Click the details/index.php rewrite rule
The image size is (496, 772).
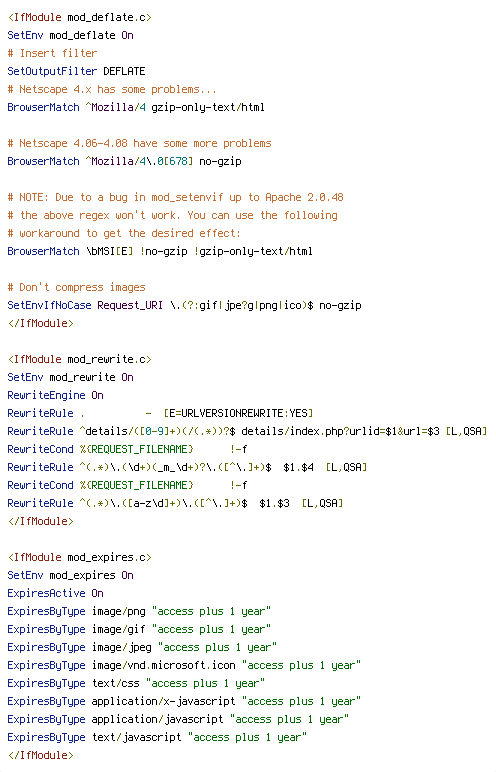pyautogui.click(x=247, y=431)
